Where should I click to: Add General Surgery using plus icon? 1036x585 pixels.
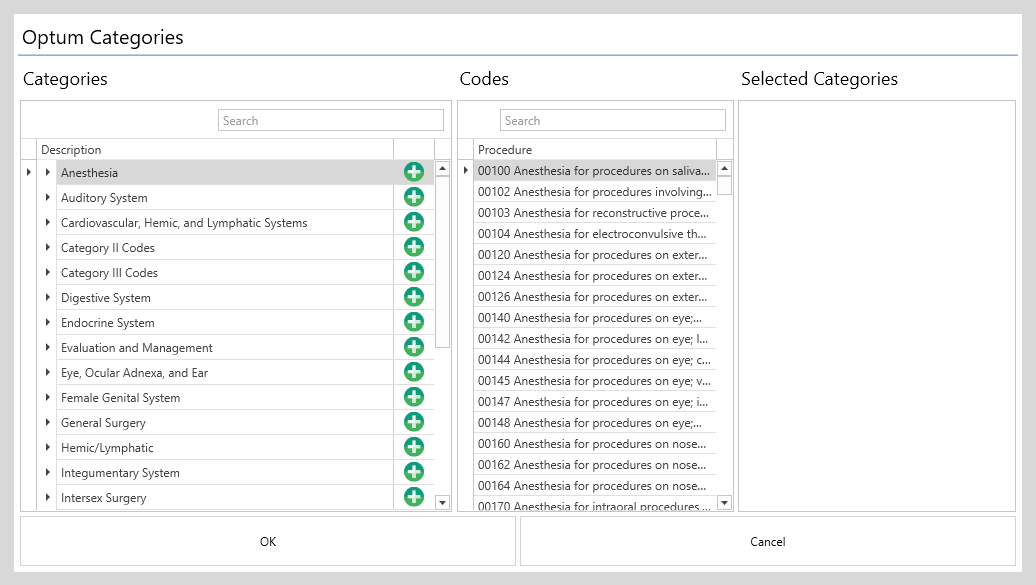click(414, 422)
